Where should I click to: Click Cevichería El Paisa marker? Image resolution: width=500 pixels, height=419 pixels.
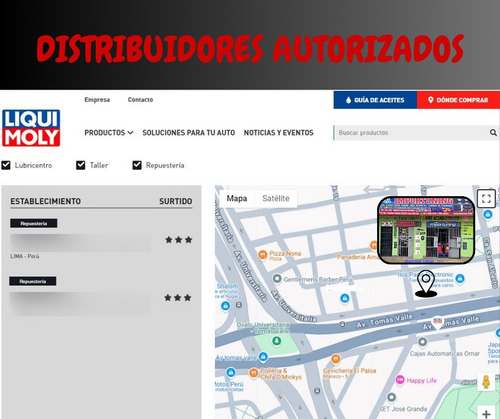(336, 359)
